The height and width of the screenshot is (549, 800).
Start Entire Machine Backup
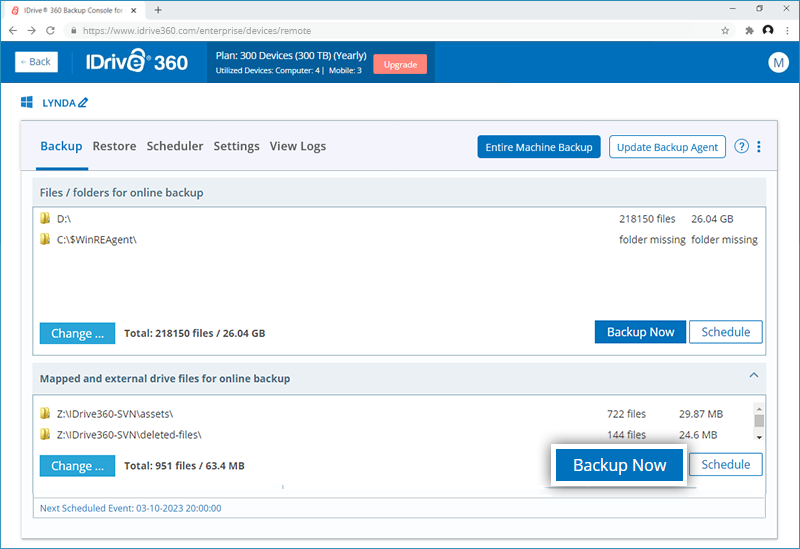(x=539, y=147)
